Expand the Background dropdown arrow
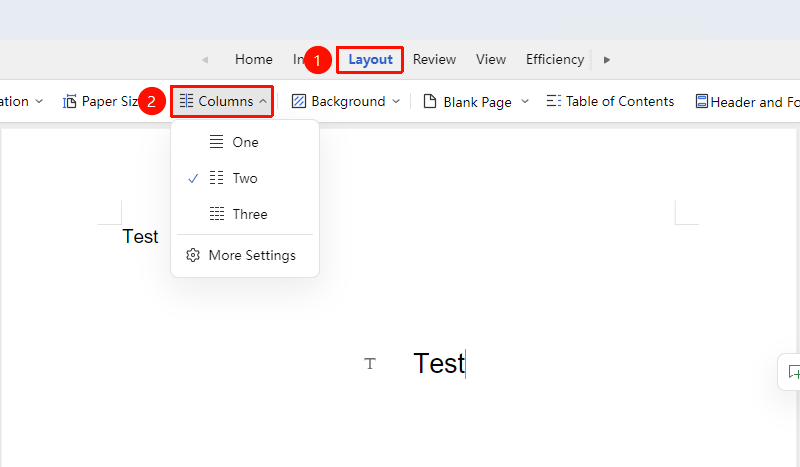Screen dimensions: 800x467 396,102
